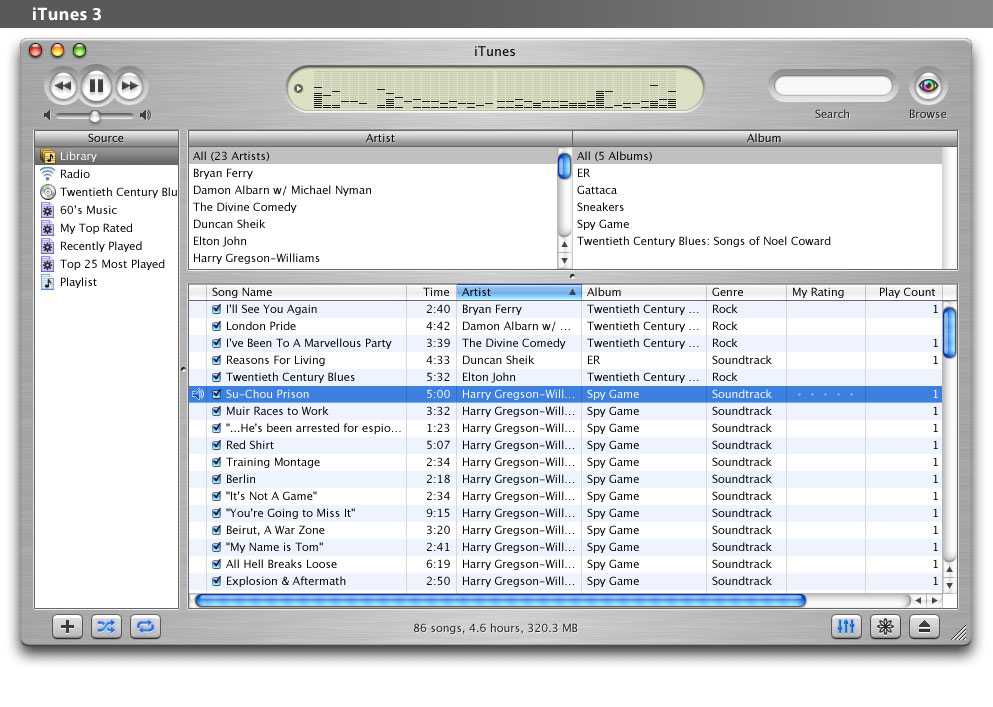Open My Top Rated smart playlist
This screenshot has width=993, height=707.
click(x=106, y=228)
